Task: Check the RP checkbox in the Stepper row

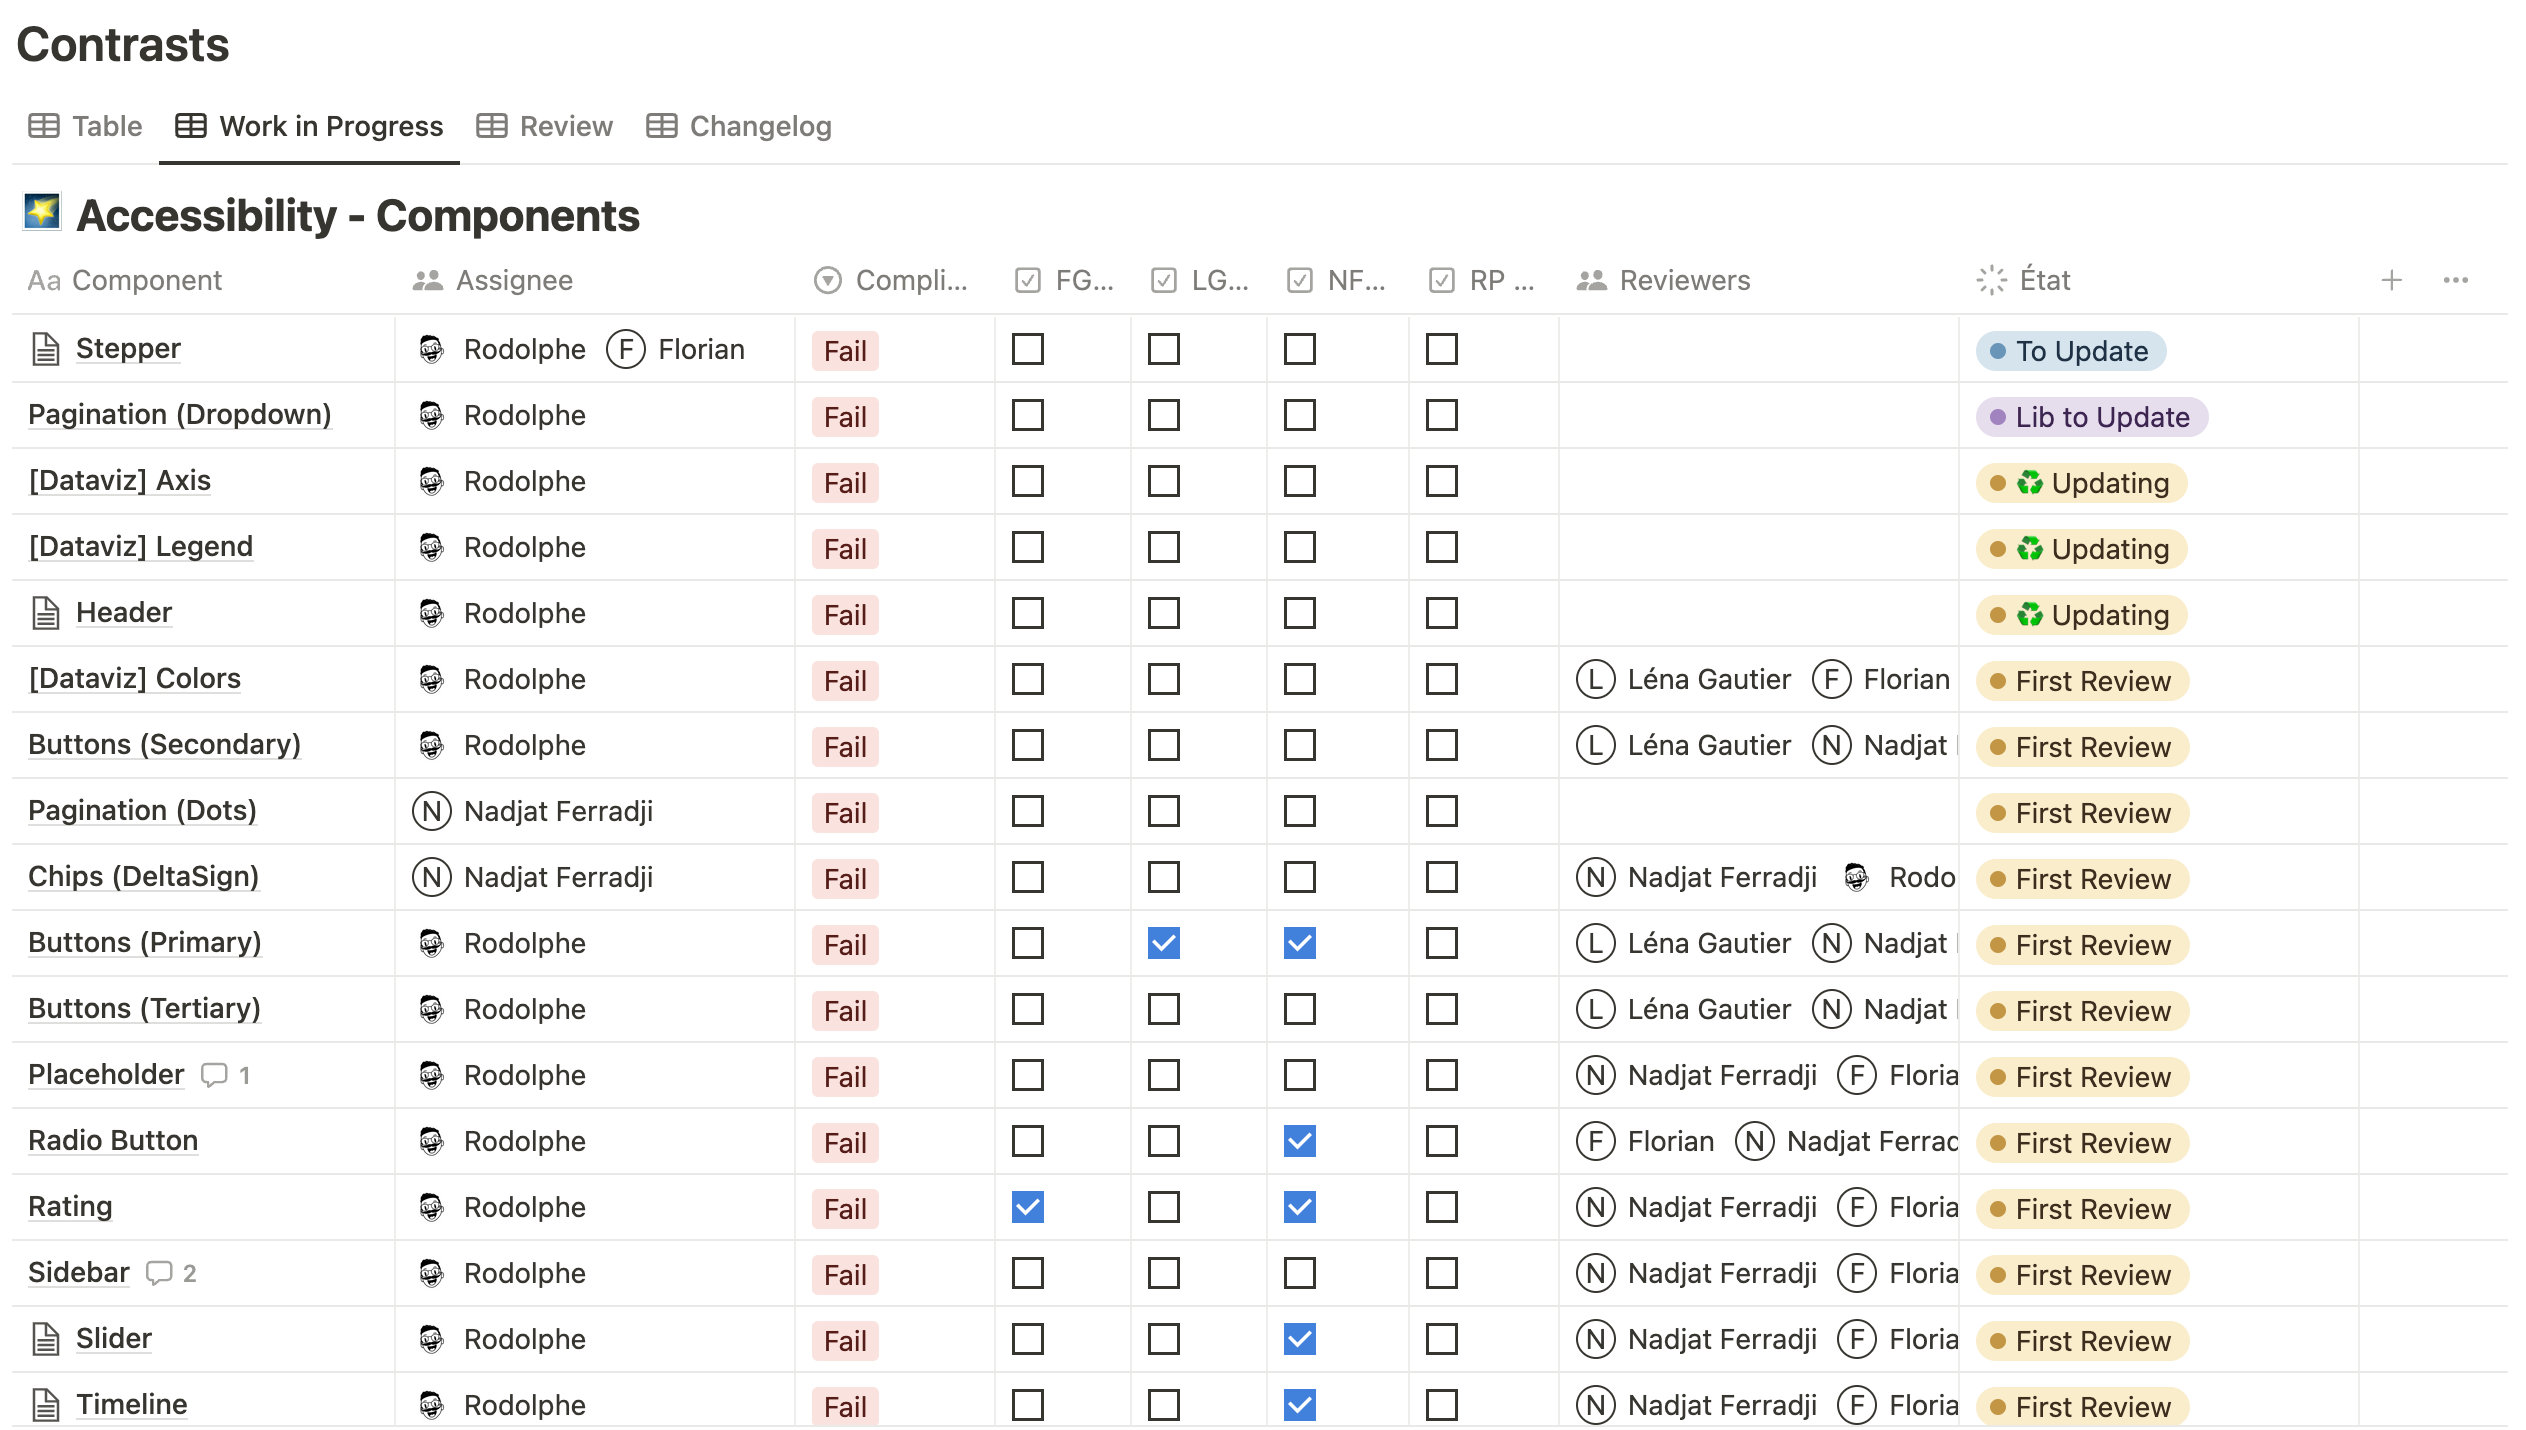Action: pos(1441,349)
